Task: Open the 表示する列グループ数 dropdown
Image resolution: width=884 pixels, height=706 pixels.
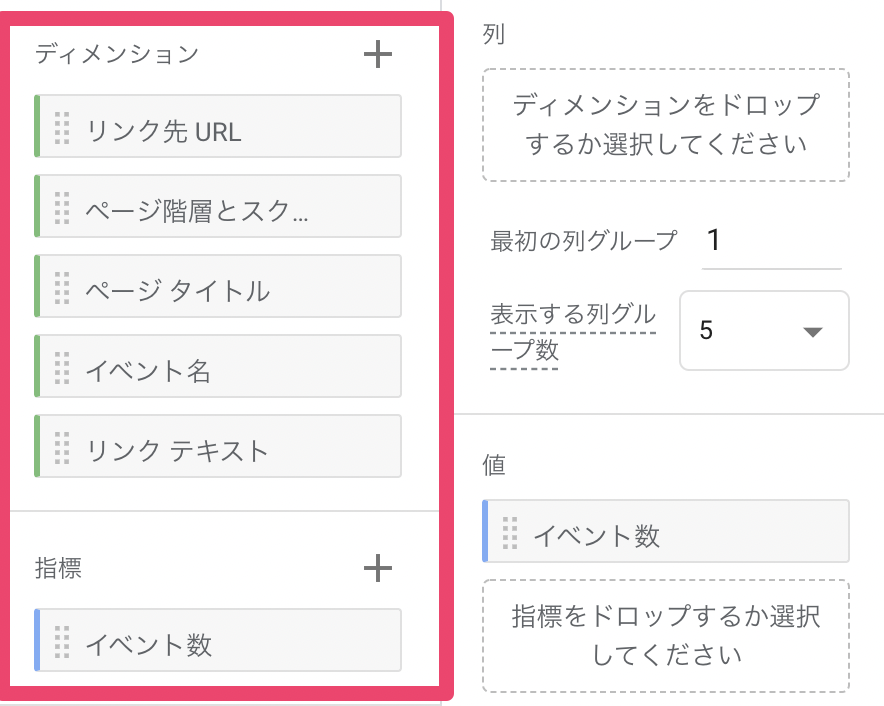Action: (764, 331)
